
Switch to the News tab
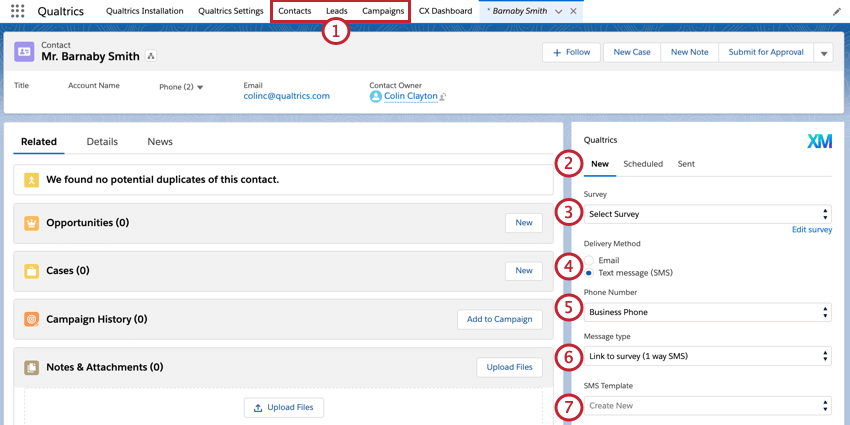160,141
